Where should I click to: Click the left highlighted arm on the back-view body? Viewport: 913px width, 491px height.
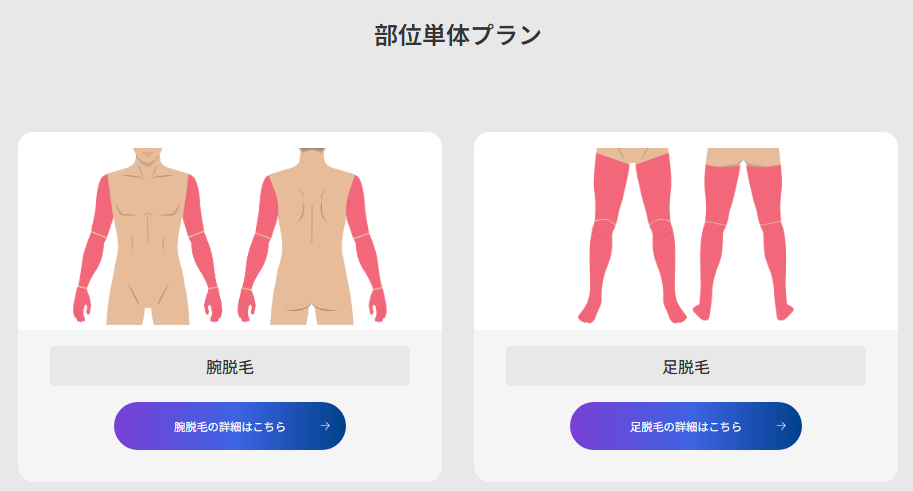pyautogui.click(x=257, y=245)
